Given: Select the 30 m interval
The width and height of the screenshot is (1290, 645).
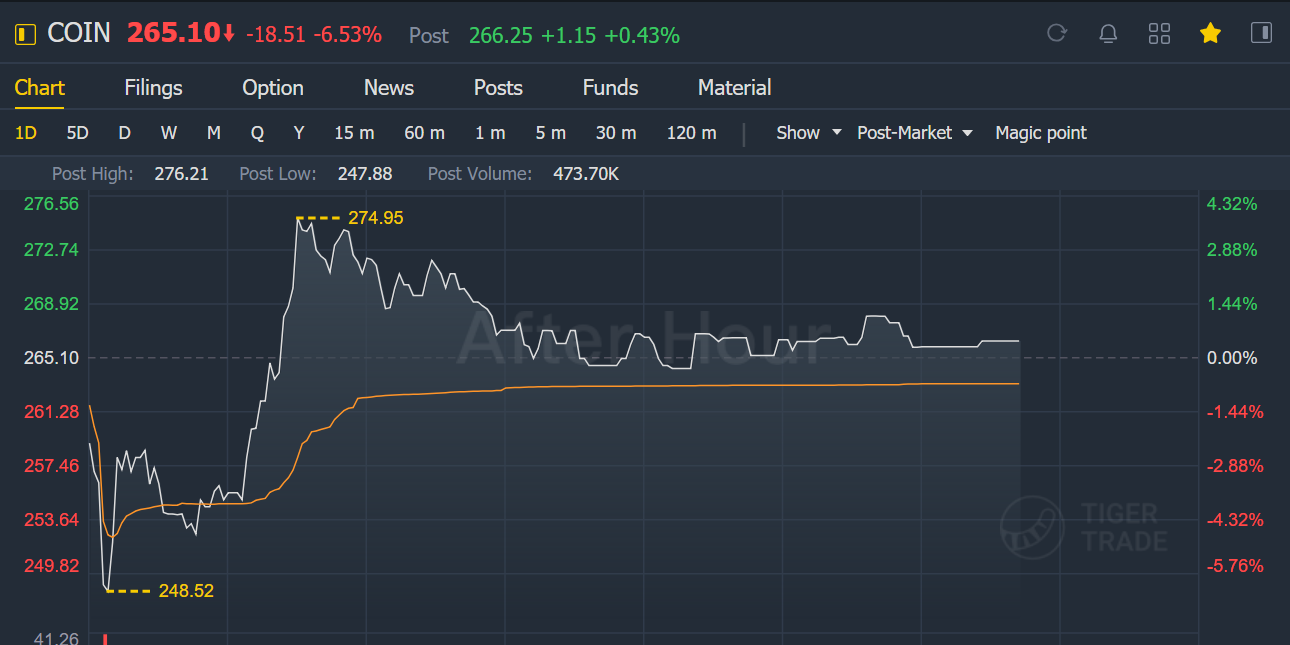Looking at the screenshot, I should (616, 133).
